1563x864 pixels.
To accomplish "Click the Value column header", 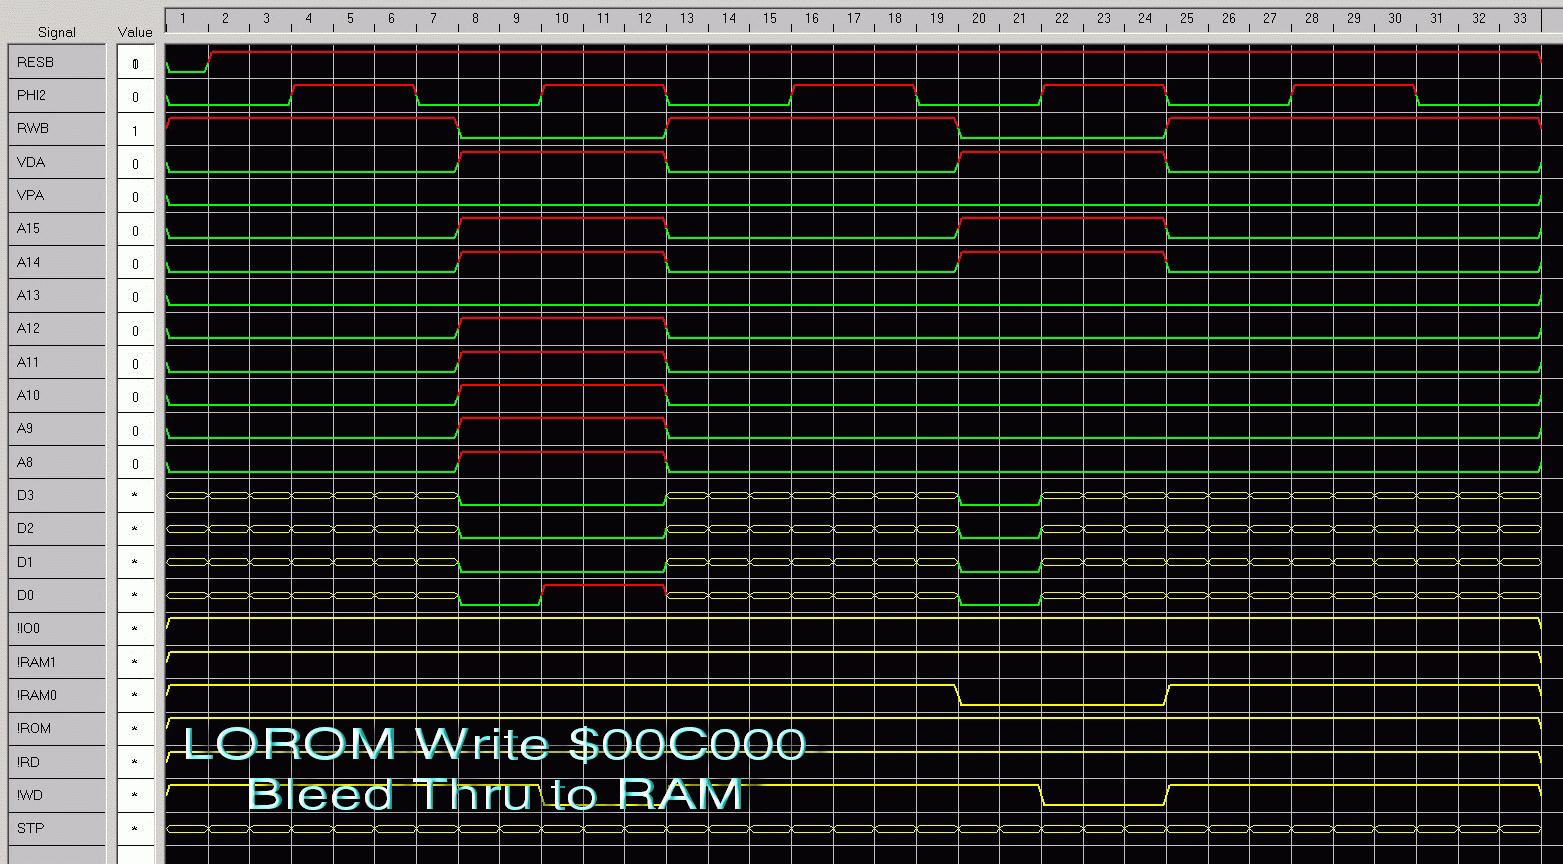I will (x=135, y=32).
